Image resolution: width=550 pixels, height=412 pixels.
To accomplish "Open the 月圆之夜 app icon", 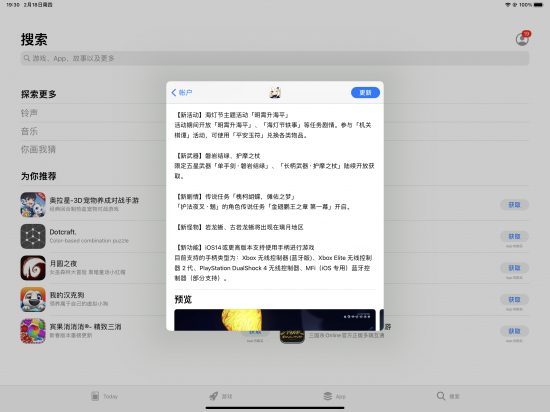I will tap(33, 268).
